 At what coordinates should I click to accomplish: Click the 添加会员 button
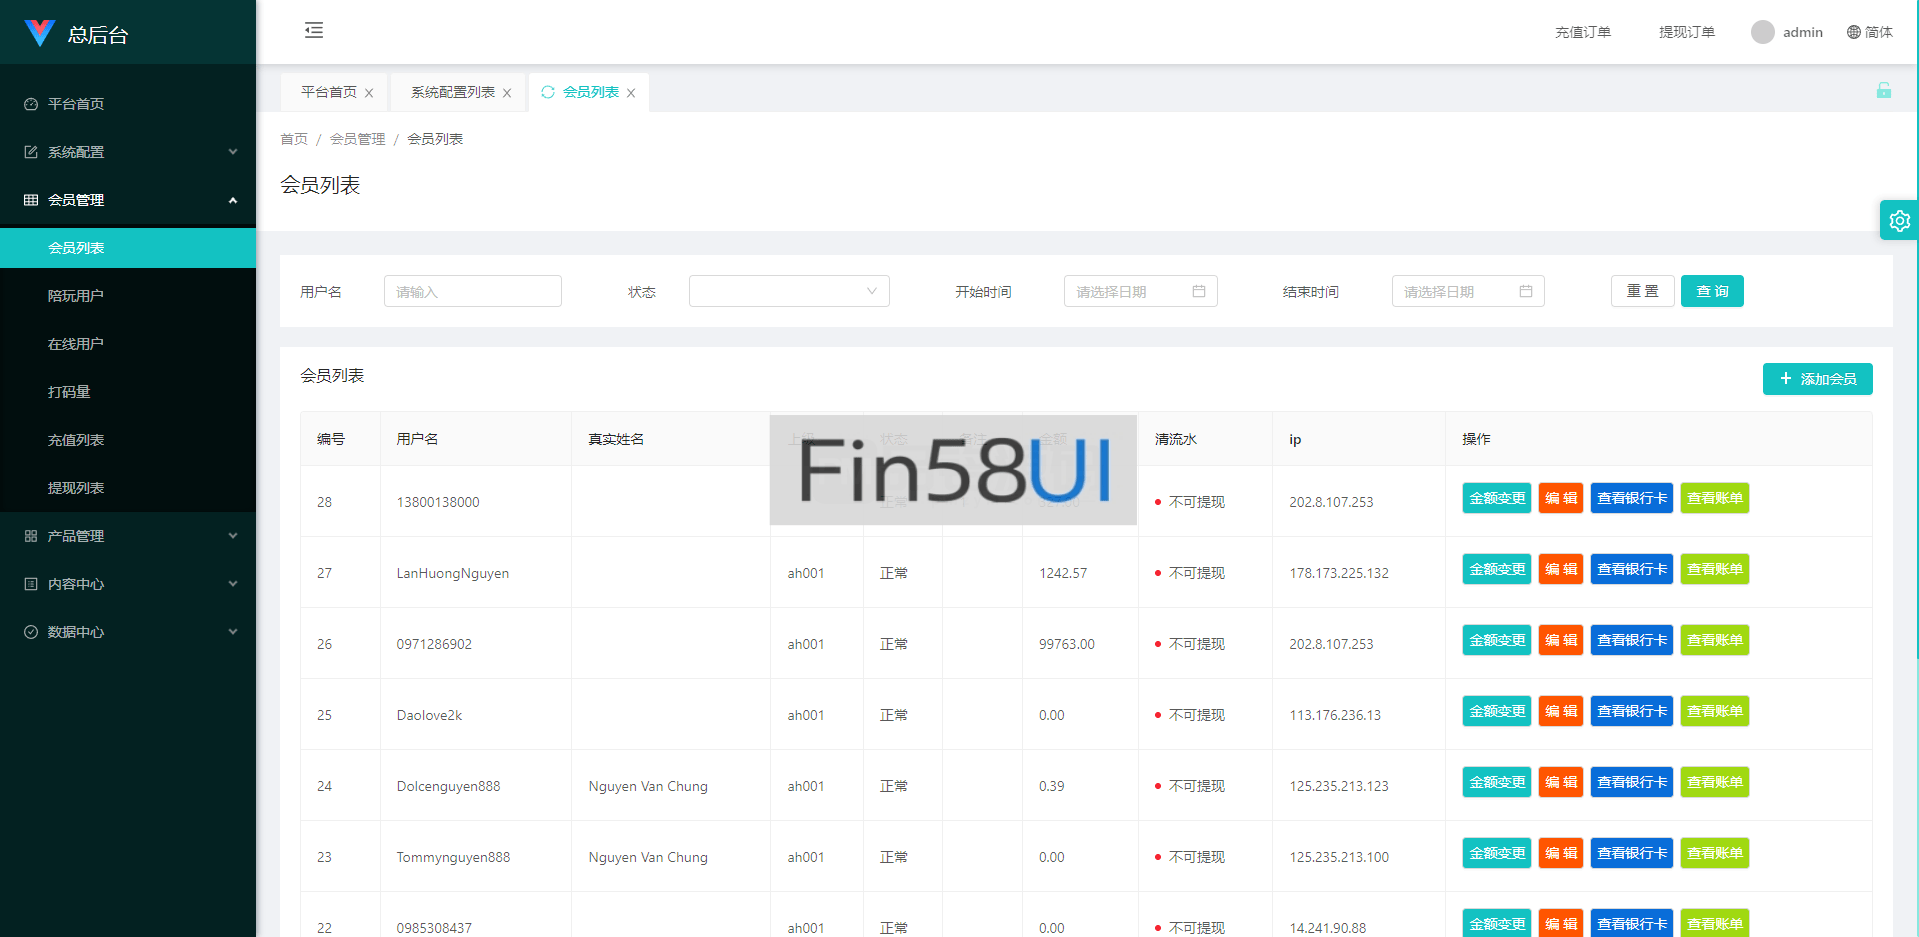tap(1817, 379)
